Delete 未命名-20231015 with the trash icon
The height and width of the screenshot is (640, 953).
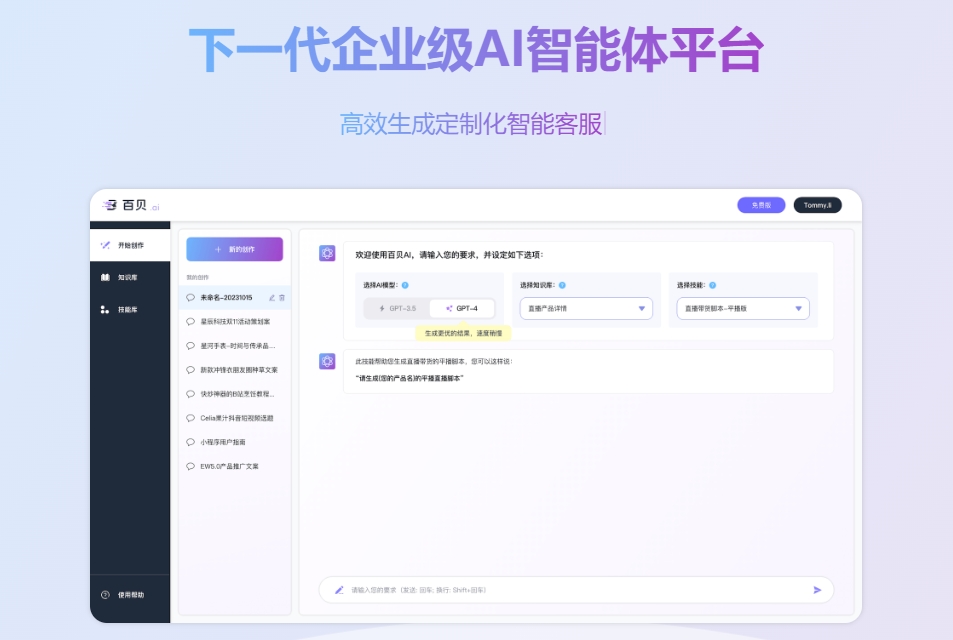point(280,297)
